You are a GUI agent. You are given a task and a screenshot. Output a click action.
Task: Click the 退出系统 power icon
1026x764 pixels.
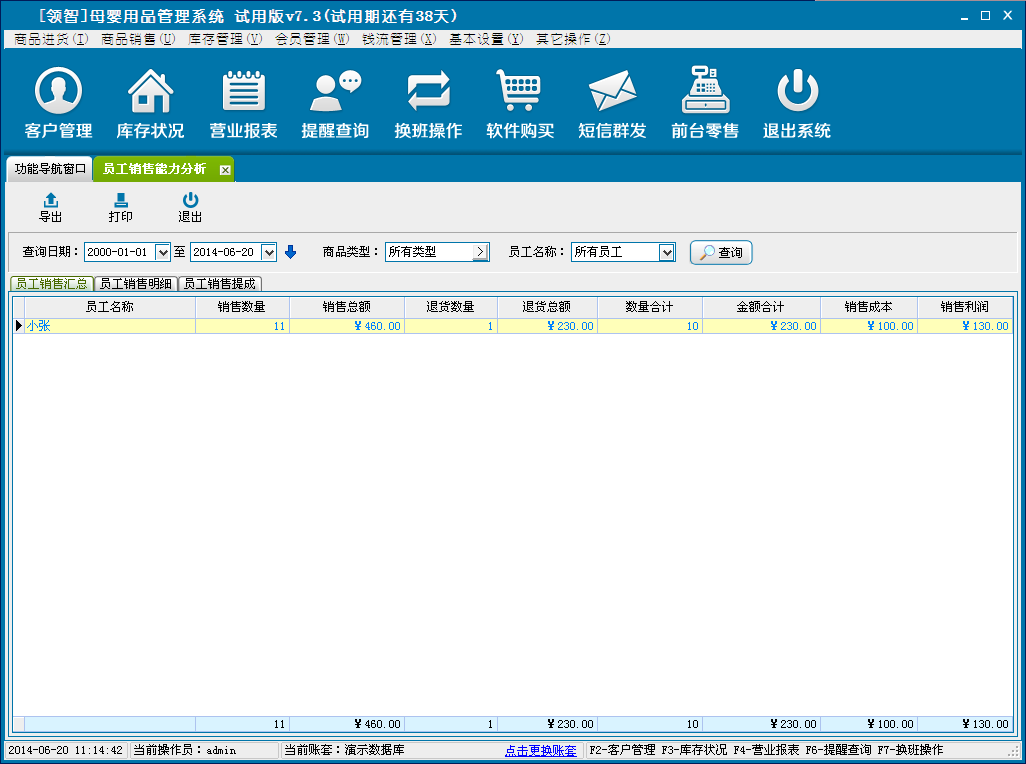(x=797, y=104)
